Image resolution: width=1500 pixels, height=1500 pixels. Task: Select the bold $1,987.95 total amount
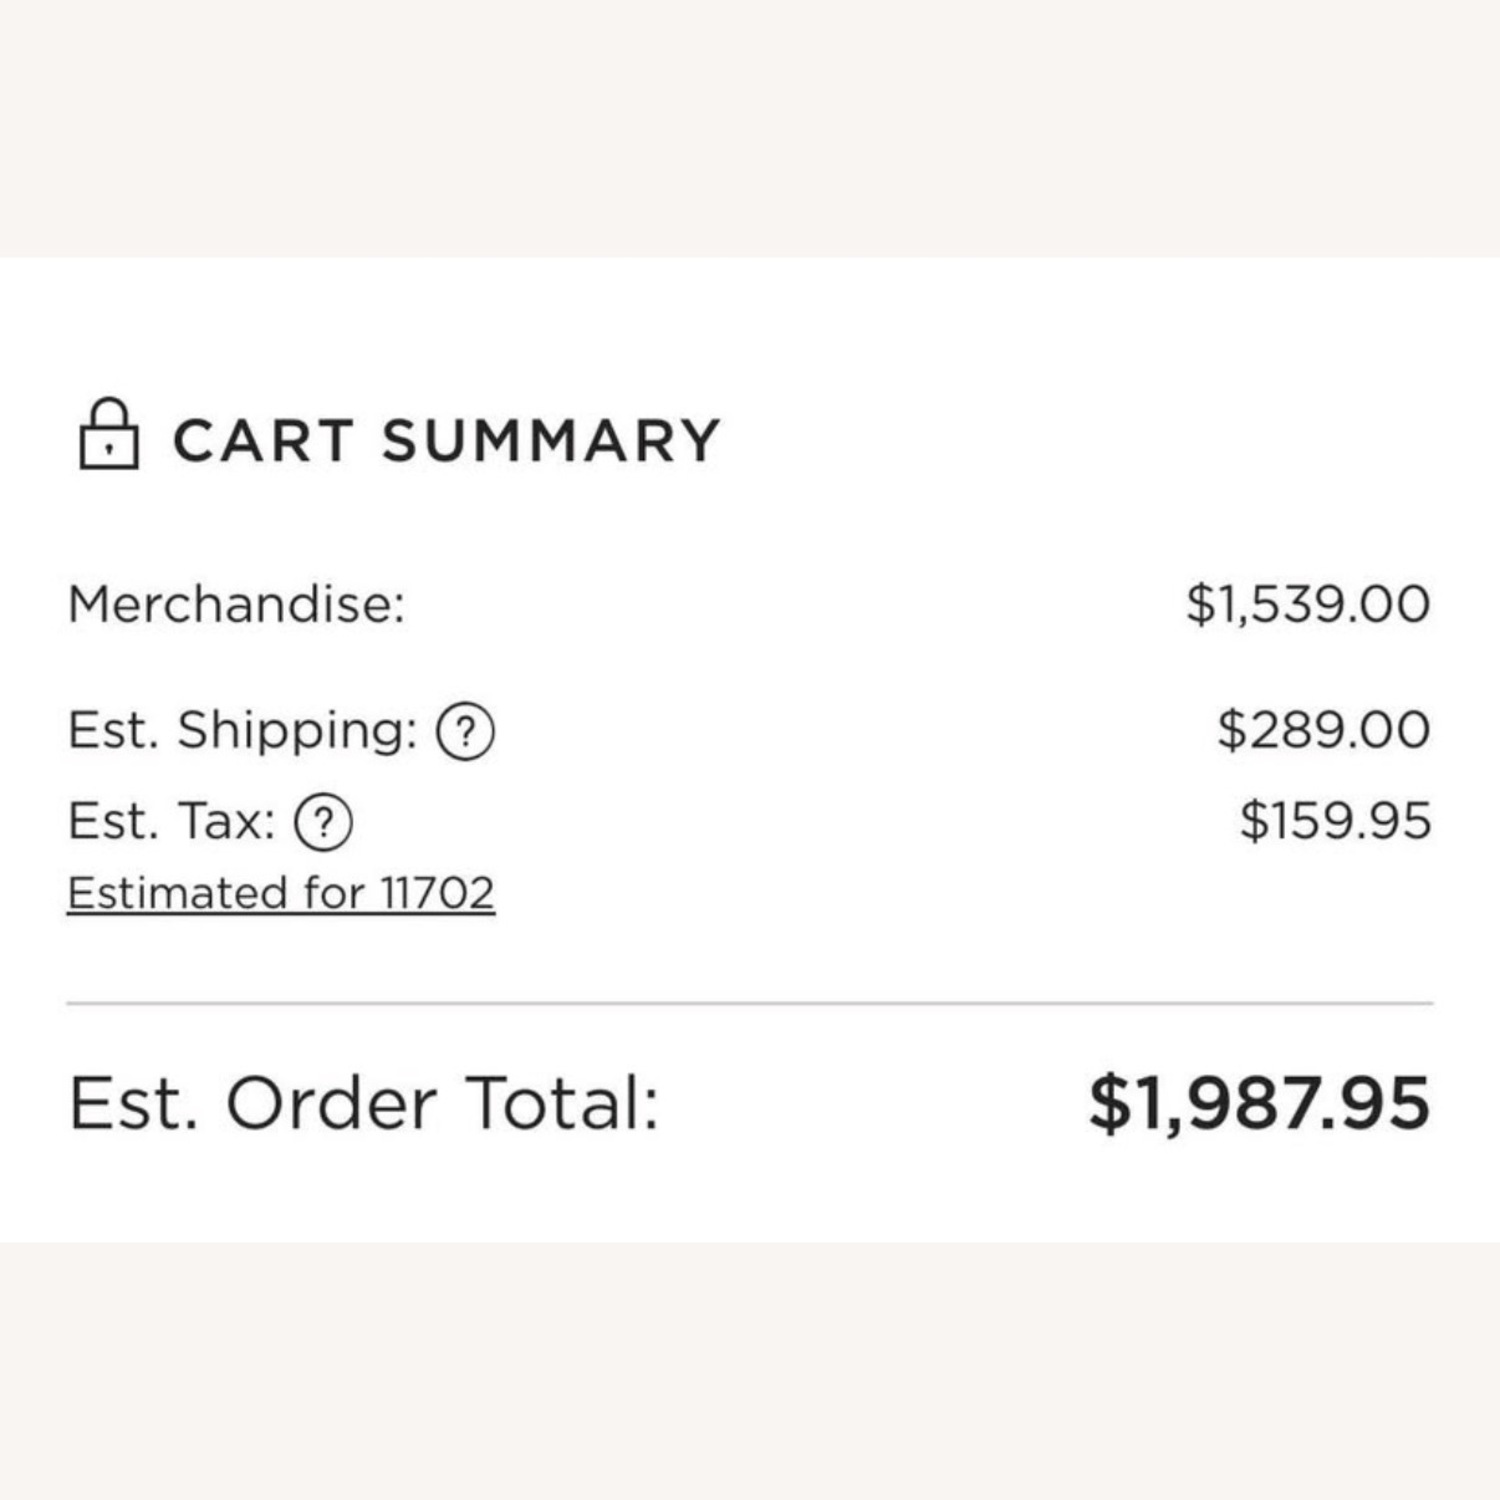[x=1260, y=1104]
